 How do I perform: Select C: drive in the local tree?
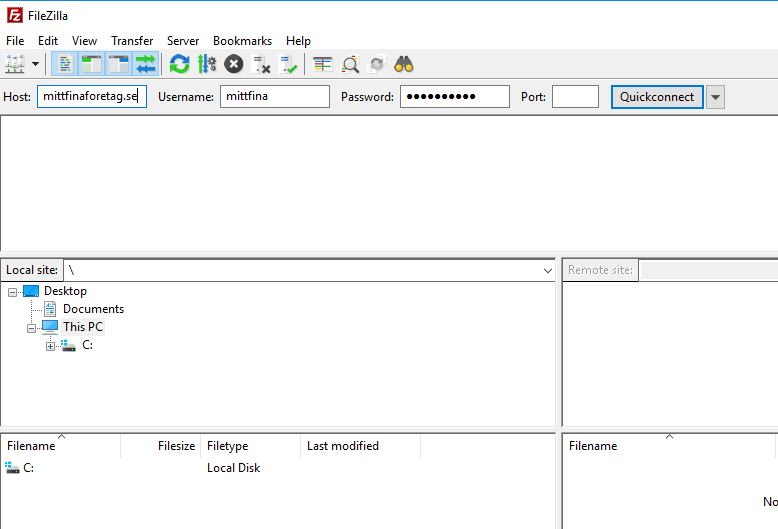[x=87, y=345]
